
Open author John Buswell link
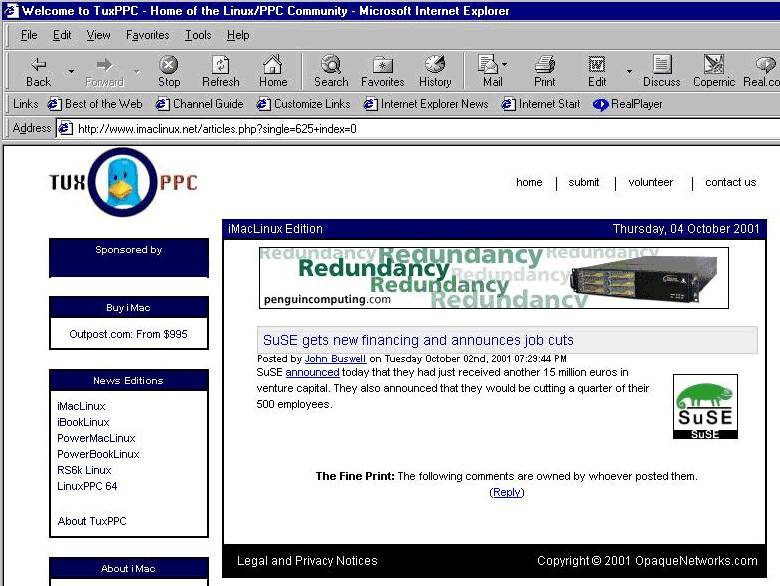point(335,359)
